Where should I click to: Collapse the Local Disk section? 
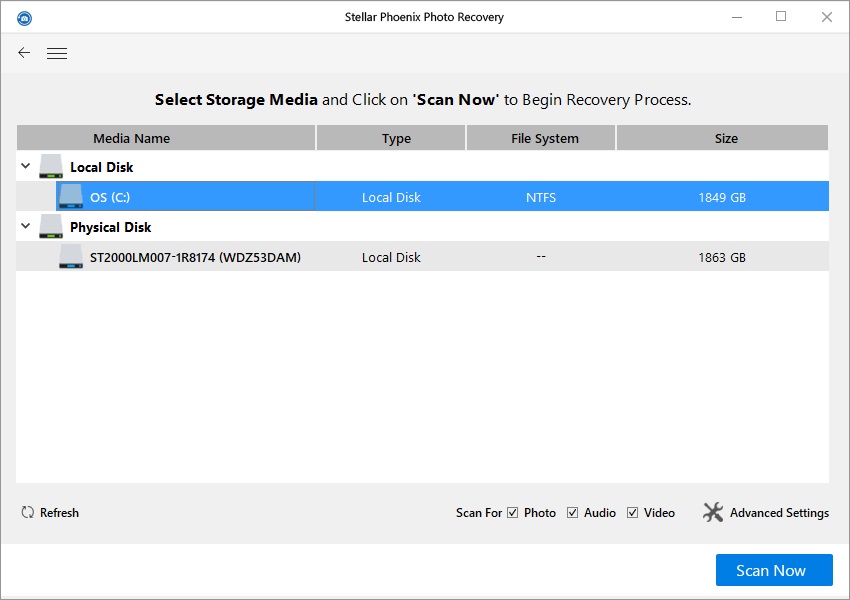tap(24, 166)
